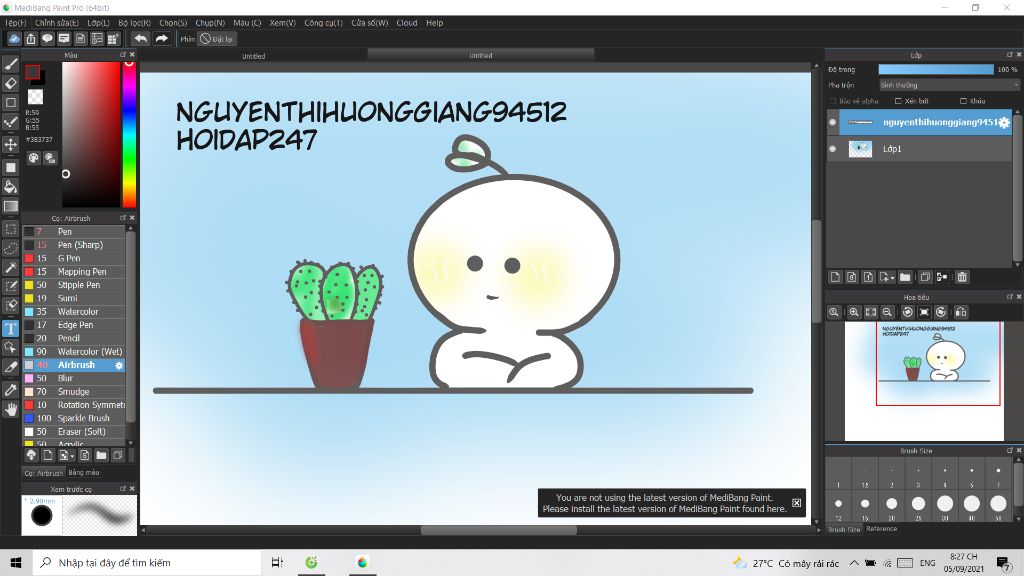Hide the nguyenthihuonggiang layer visibility dot
Image resolution: width=1024 pixels, height=576 pixels.
(833, 122)
